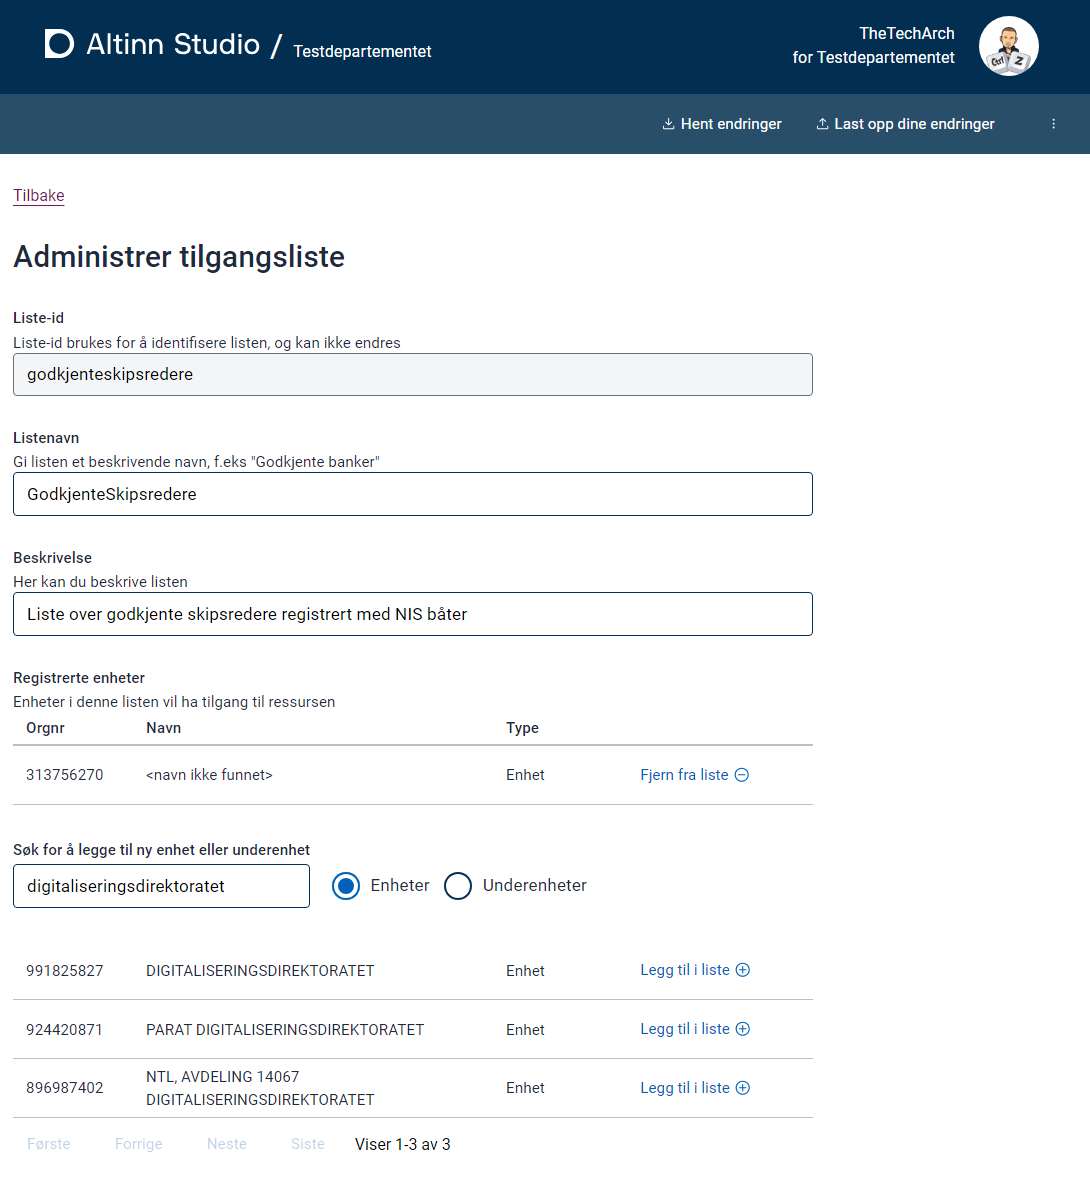Open the TheTechArch profile avatar
This screenshot has height=1188, width=1090.
click(x=1008, y=46)
